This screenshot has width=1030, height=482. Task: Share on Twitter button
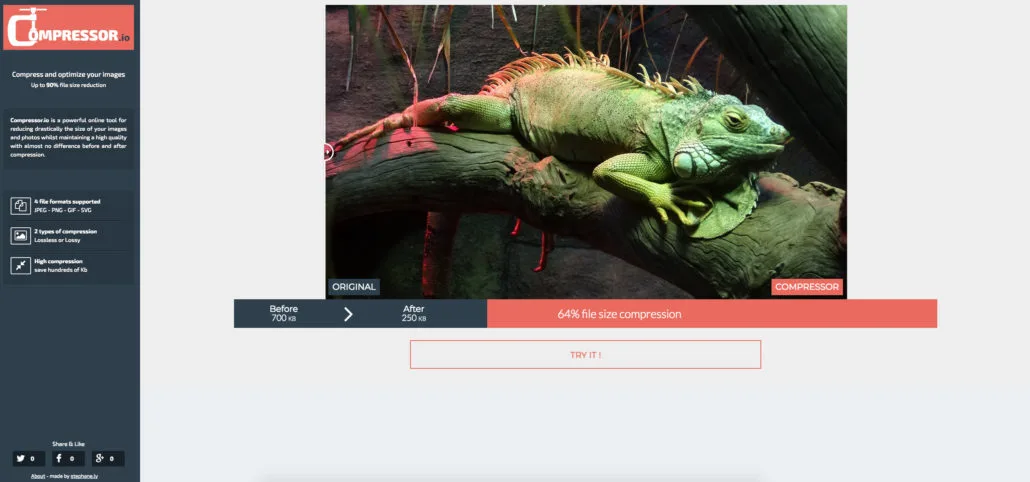29,458
